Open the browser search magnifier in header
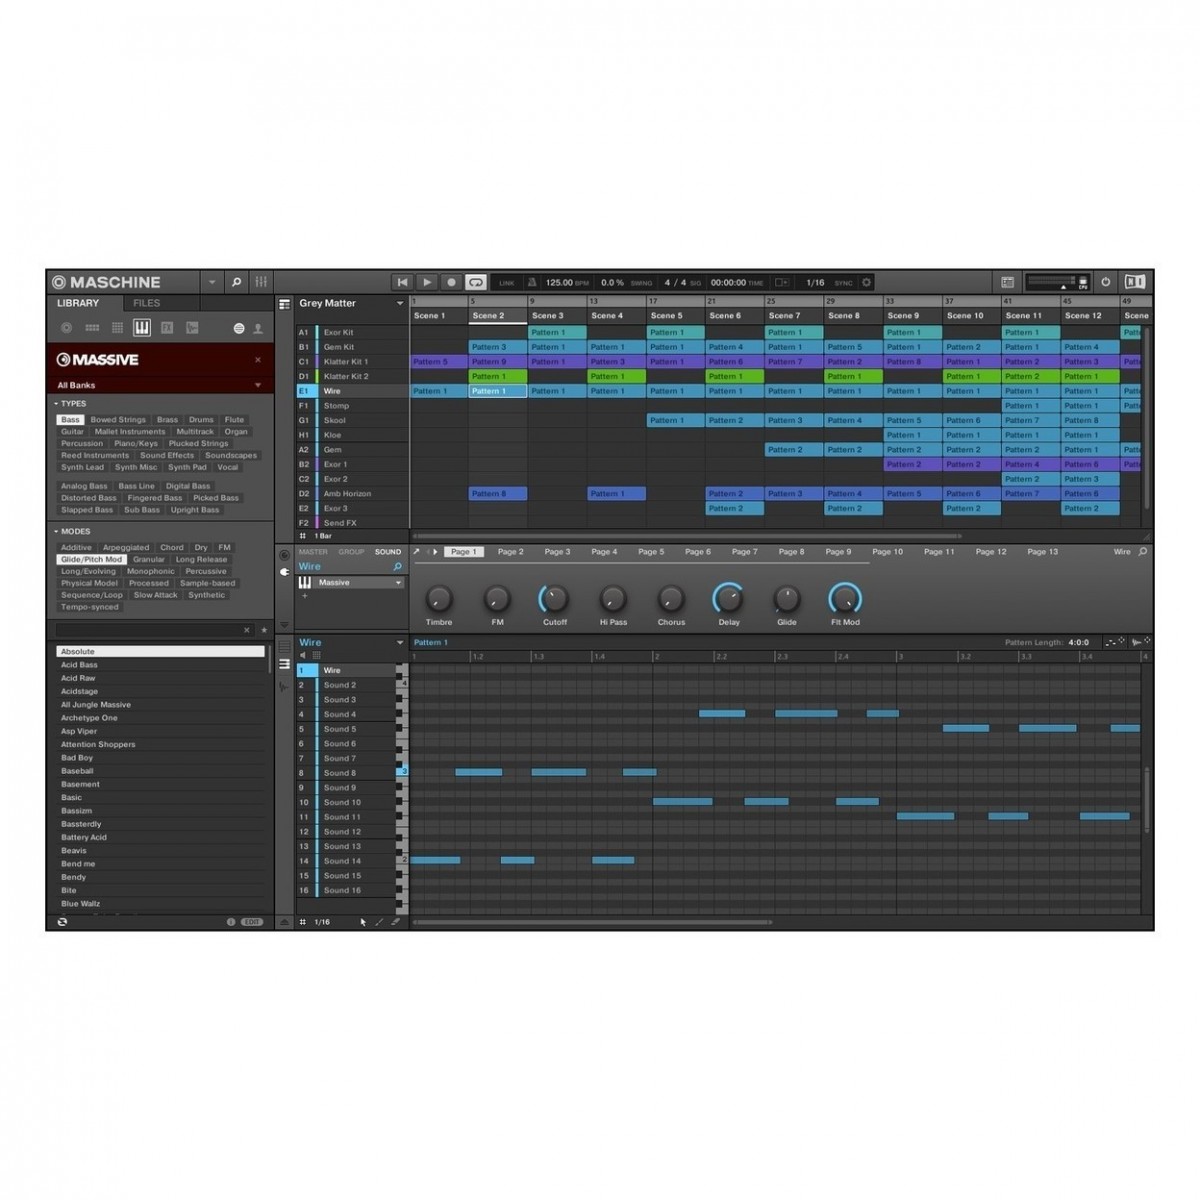Viewport: 1200px width, 1200px height. click(236, 282)
